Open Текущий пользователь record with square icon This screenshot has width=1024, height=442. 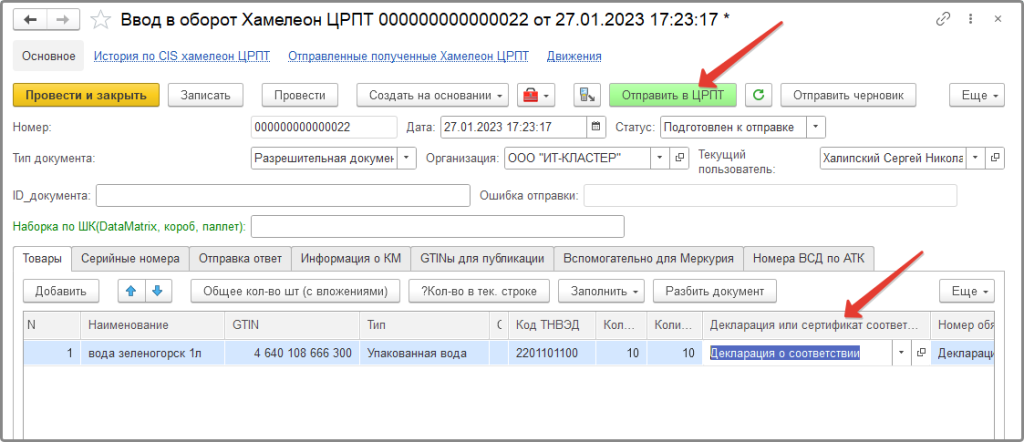coord(995,158)
